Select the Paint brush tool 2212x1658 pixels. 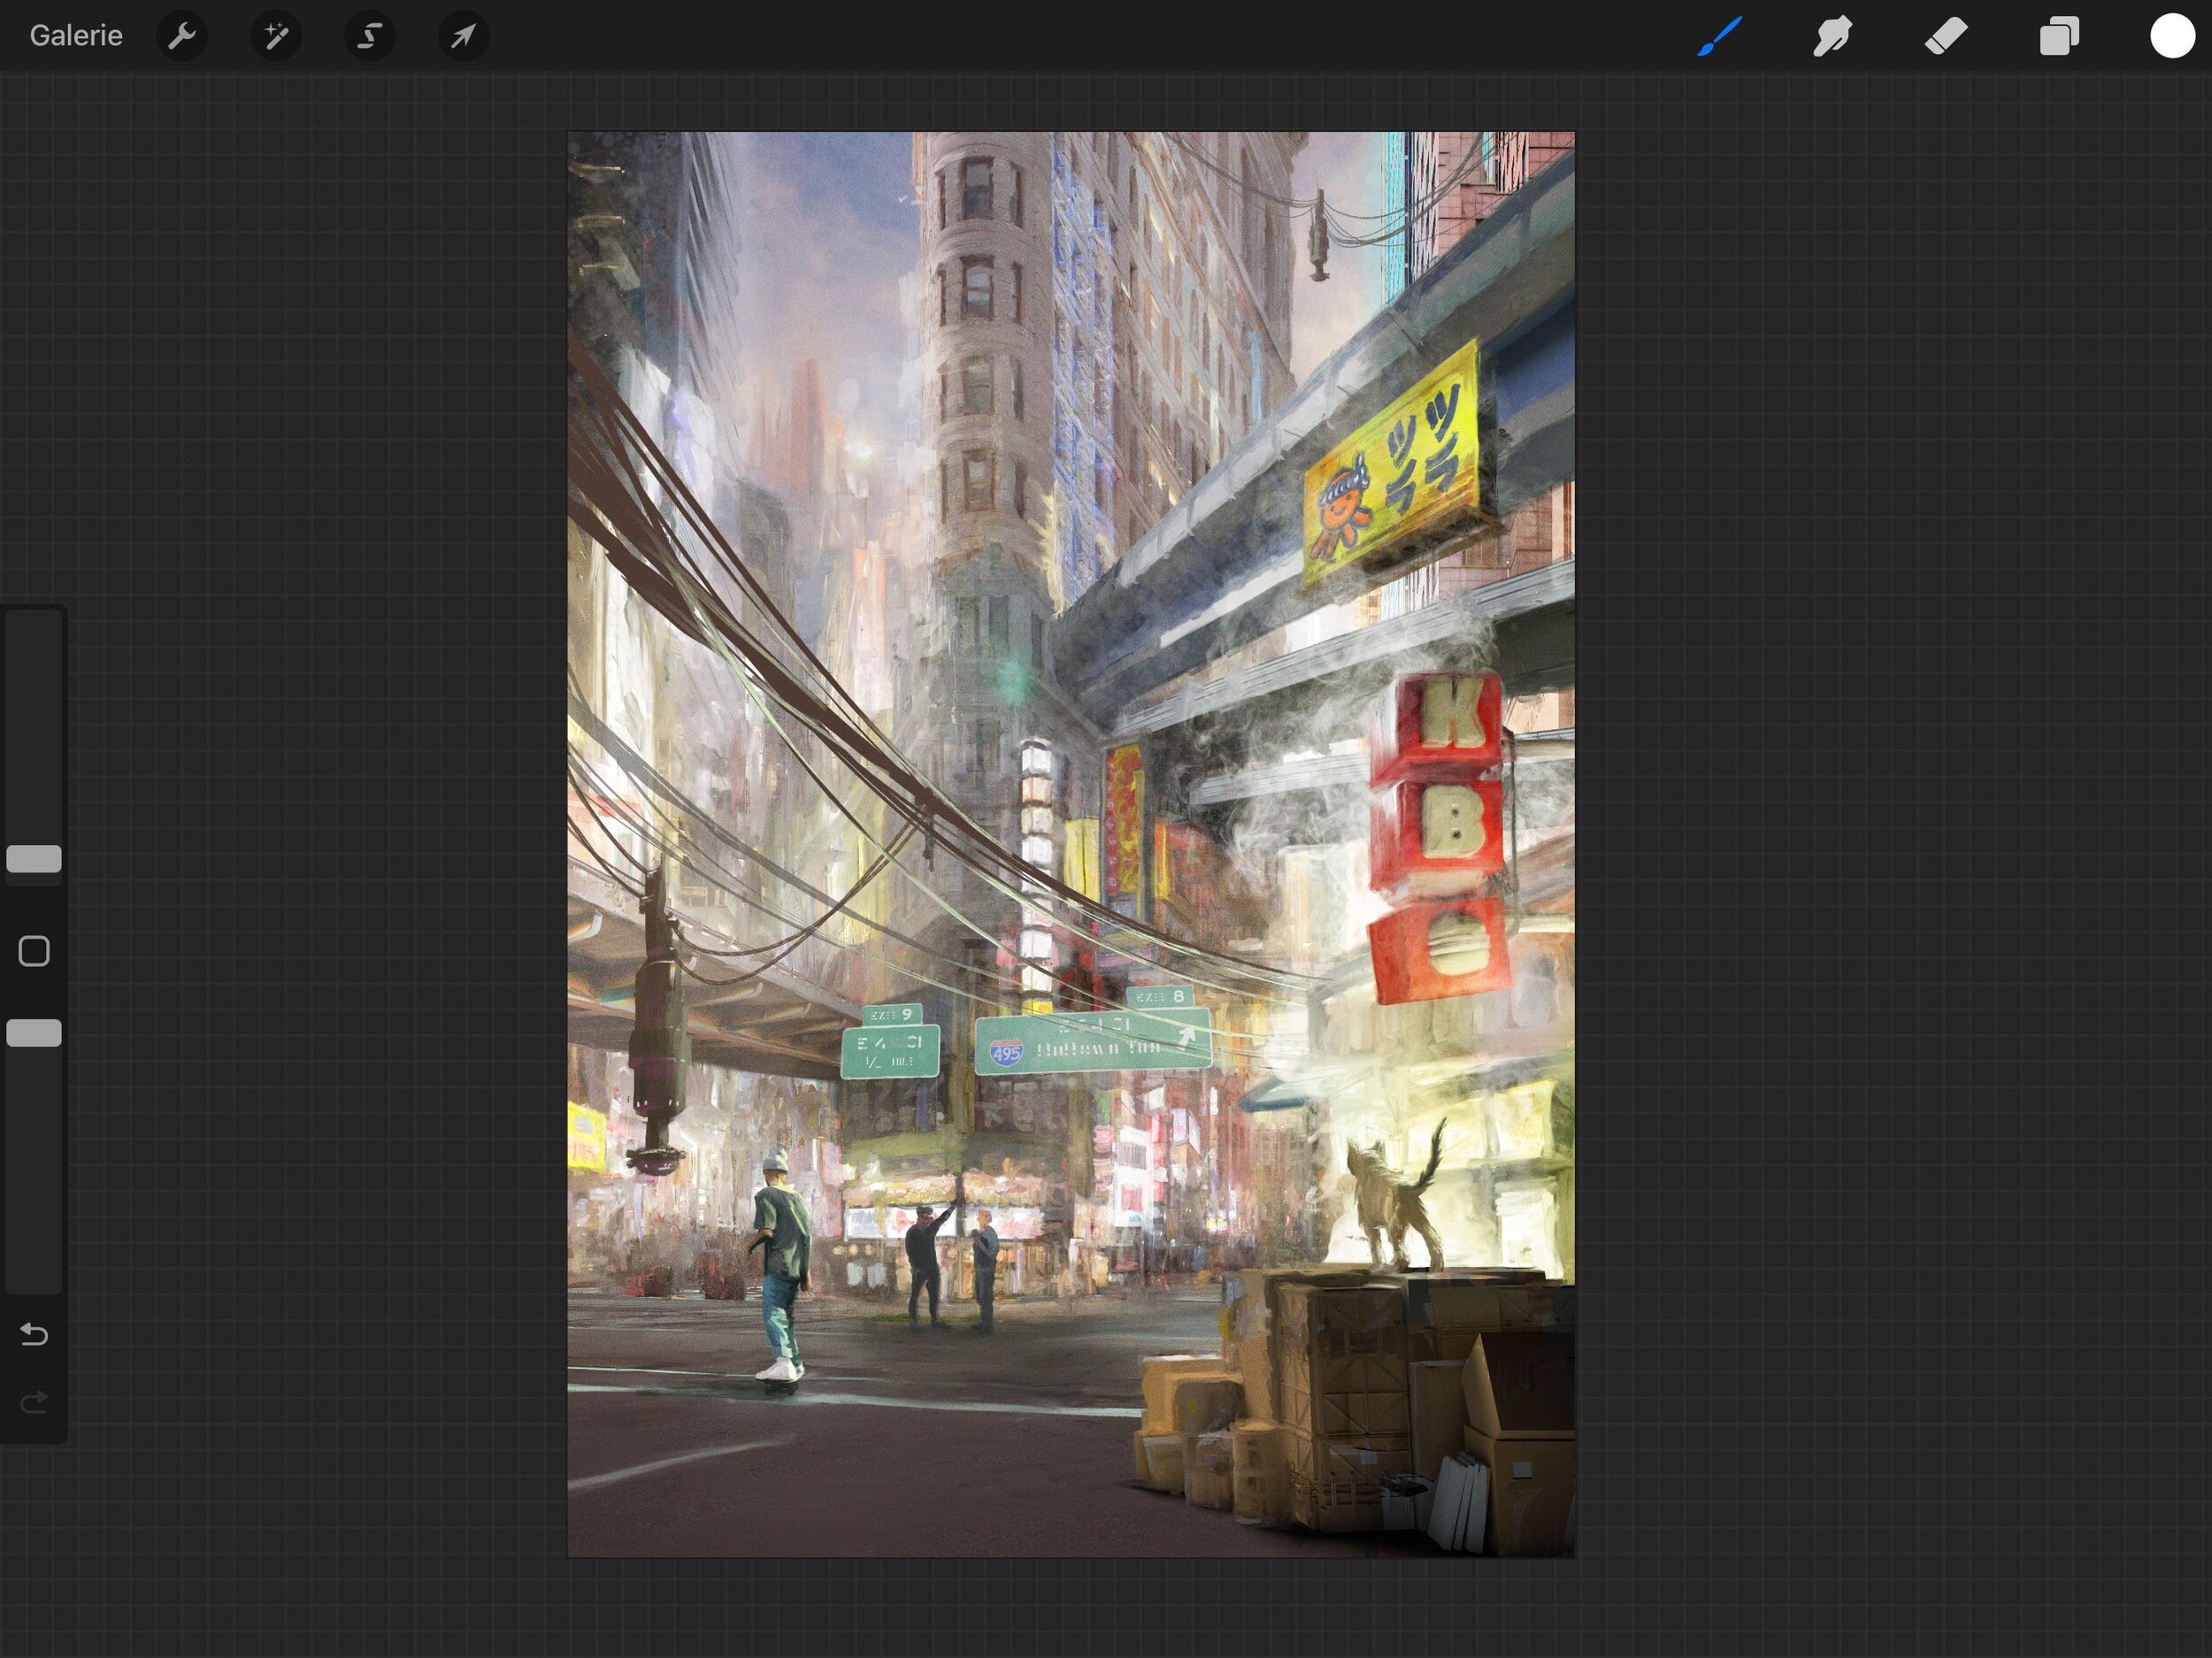coord(1719,36)
